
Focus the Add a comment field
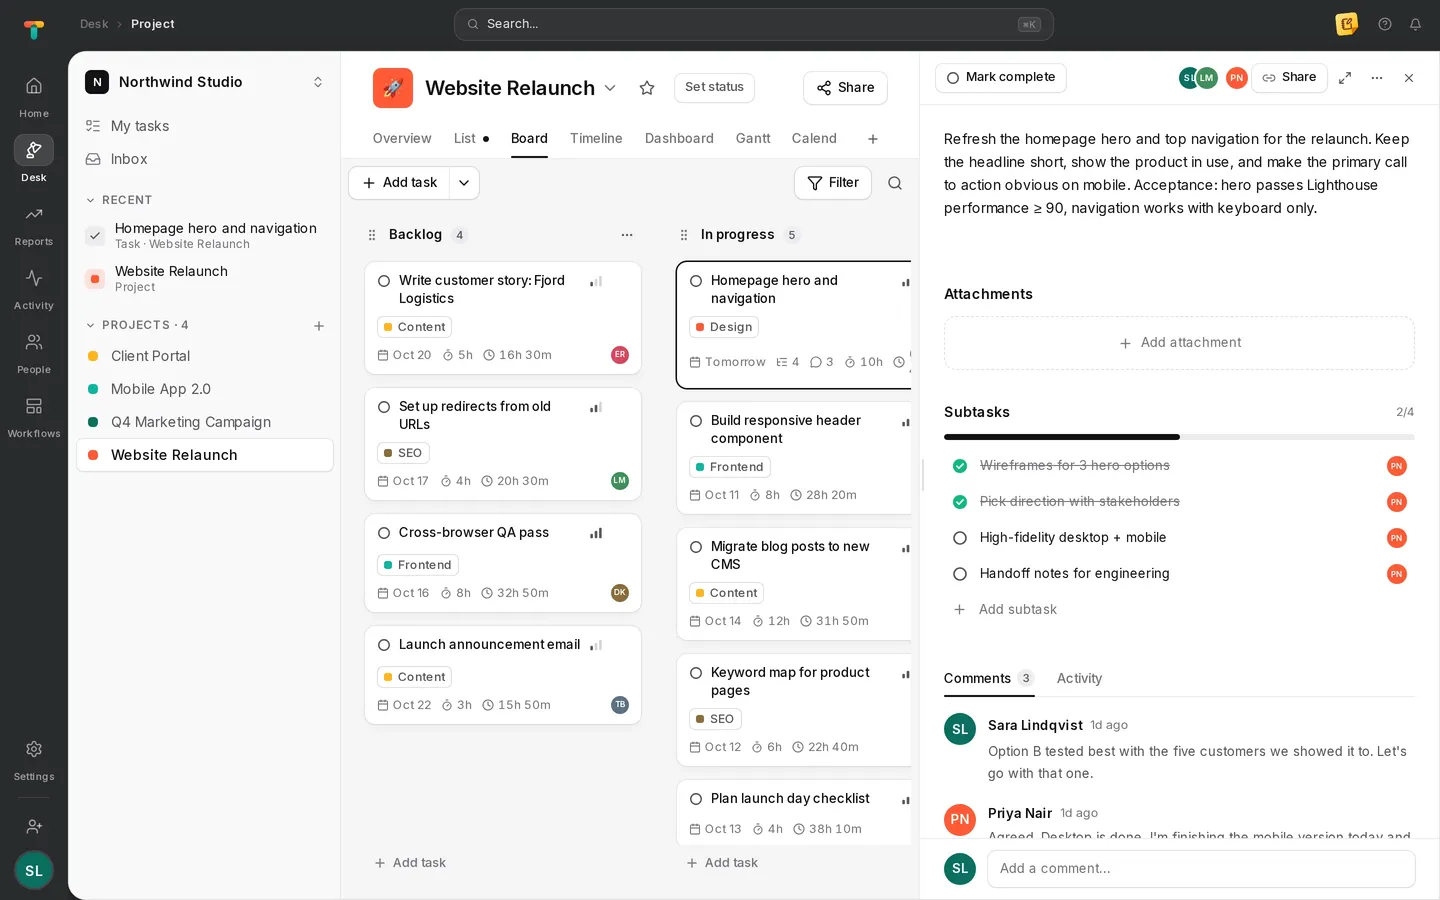point(1201,869)
